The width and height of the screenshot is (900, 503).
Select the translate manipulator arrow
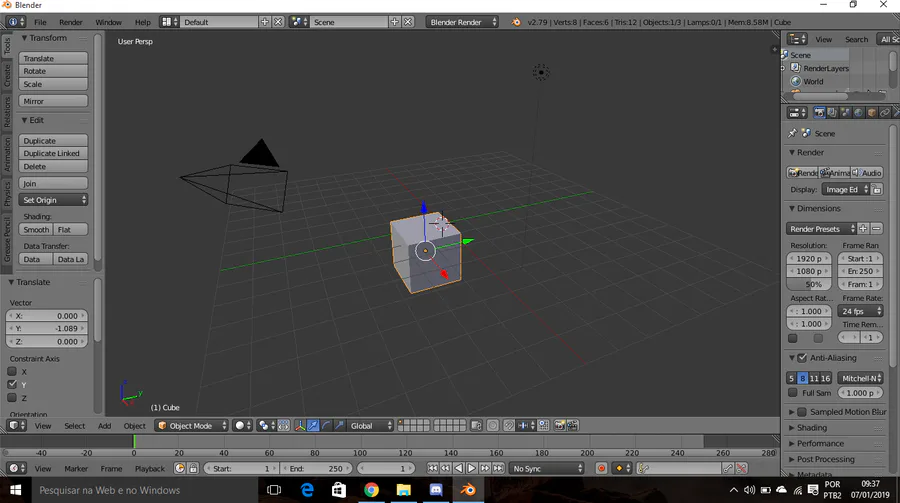click(x=313, y=425)
